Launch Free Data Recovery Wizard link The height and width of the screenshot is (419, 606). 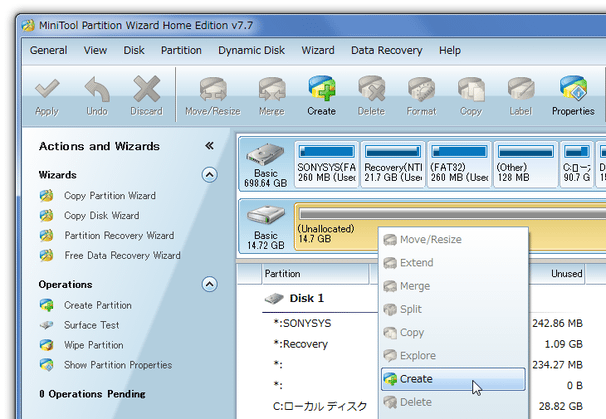pyautogui.click(x=123, y=255)
